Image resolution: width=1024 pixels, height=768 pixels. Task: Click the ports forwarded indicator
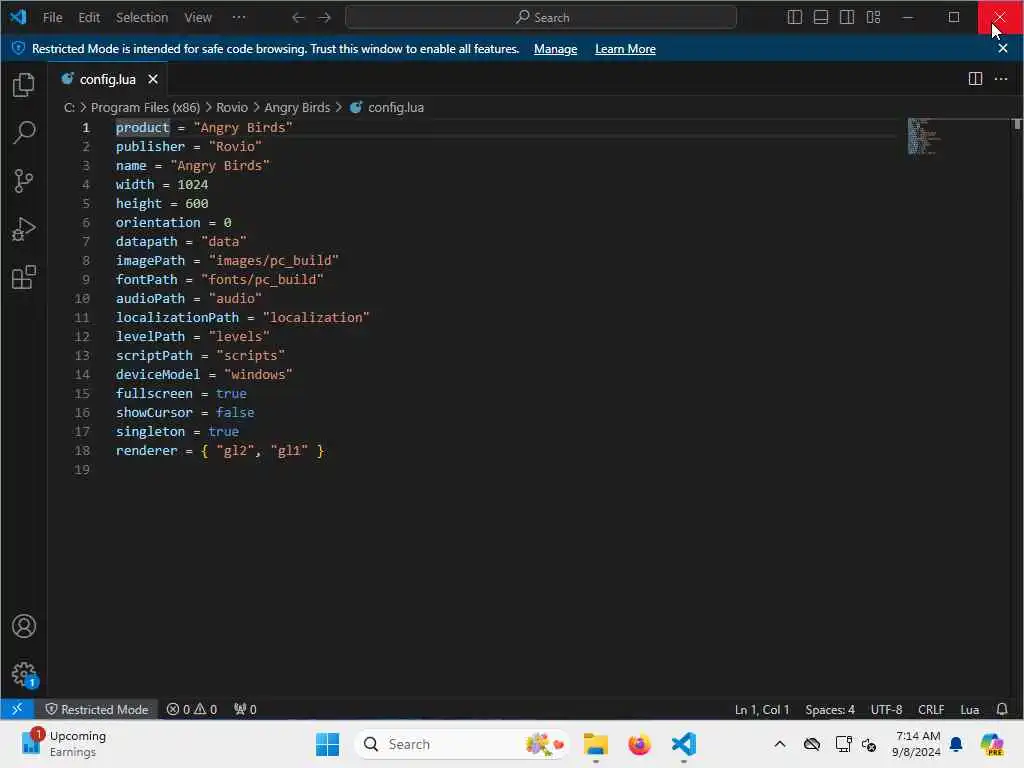[246, 709]
